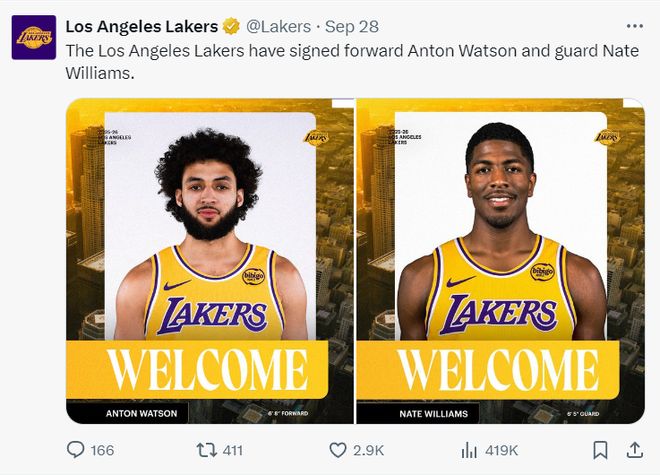
Task: Click the 411 reposts count
Action: tap(231, 451)
